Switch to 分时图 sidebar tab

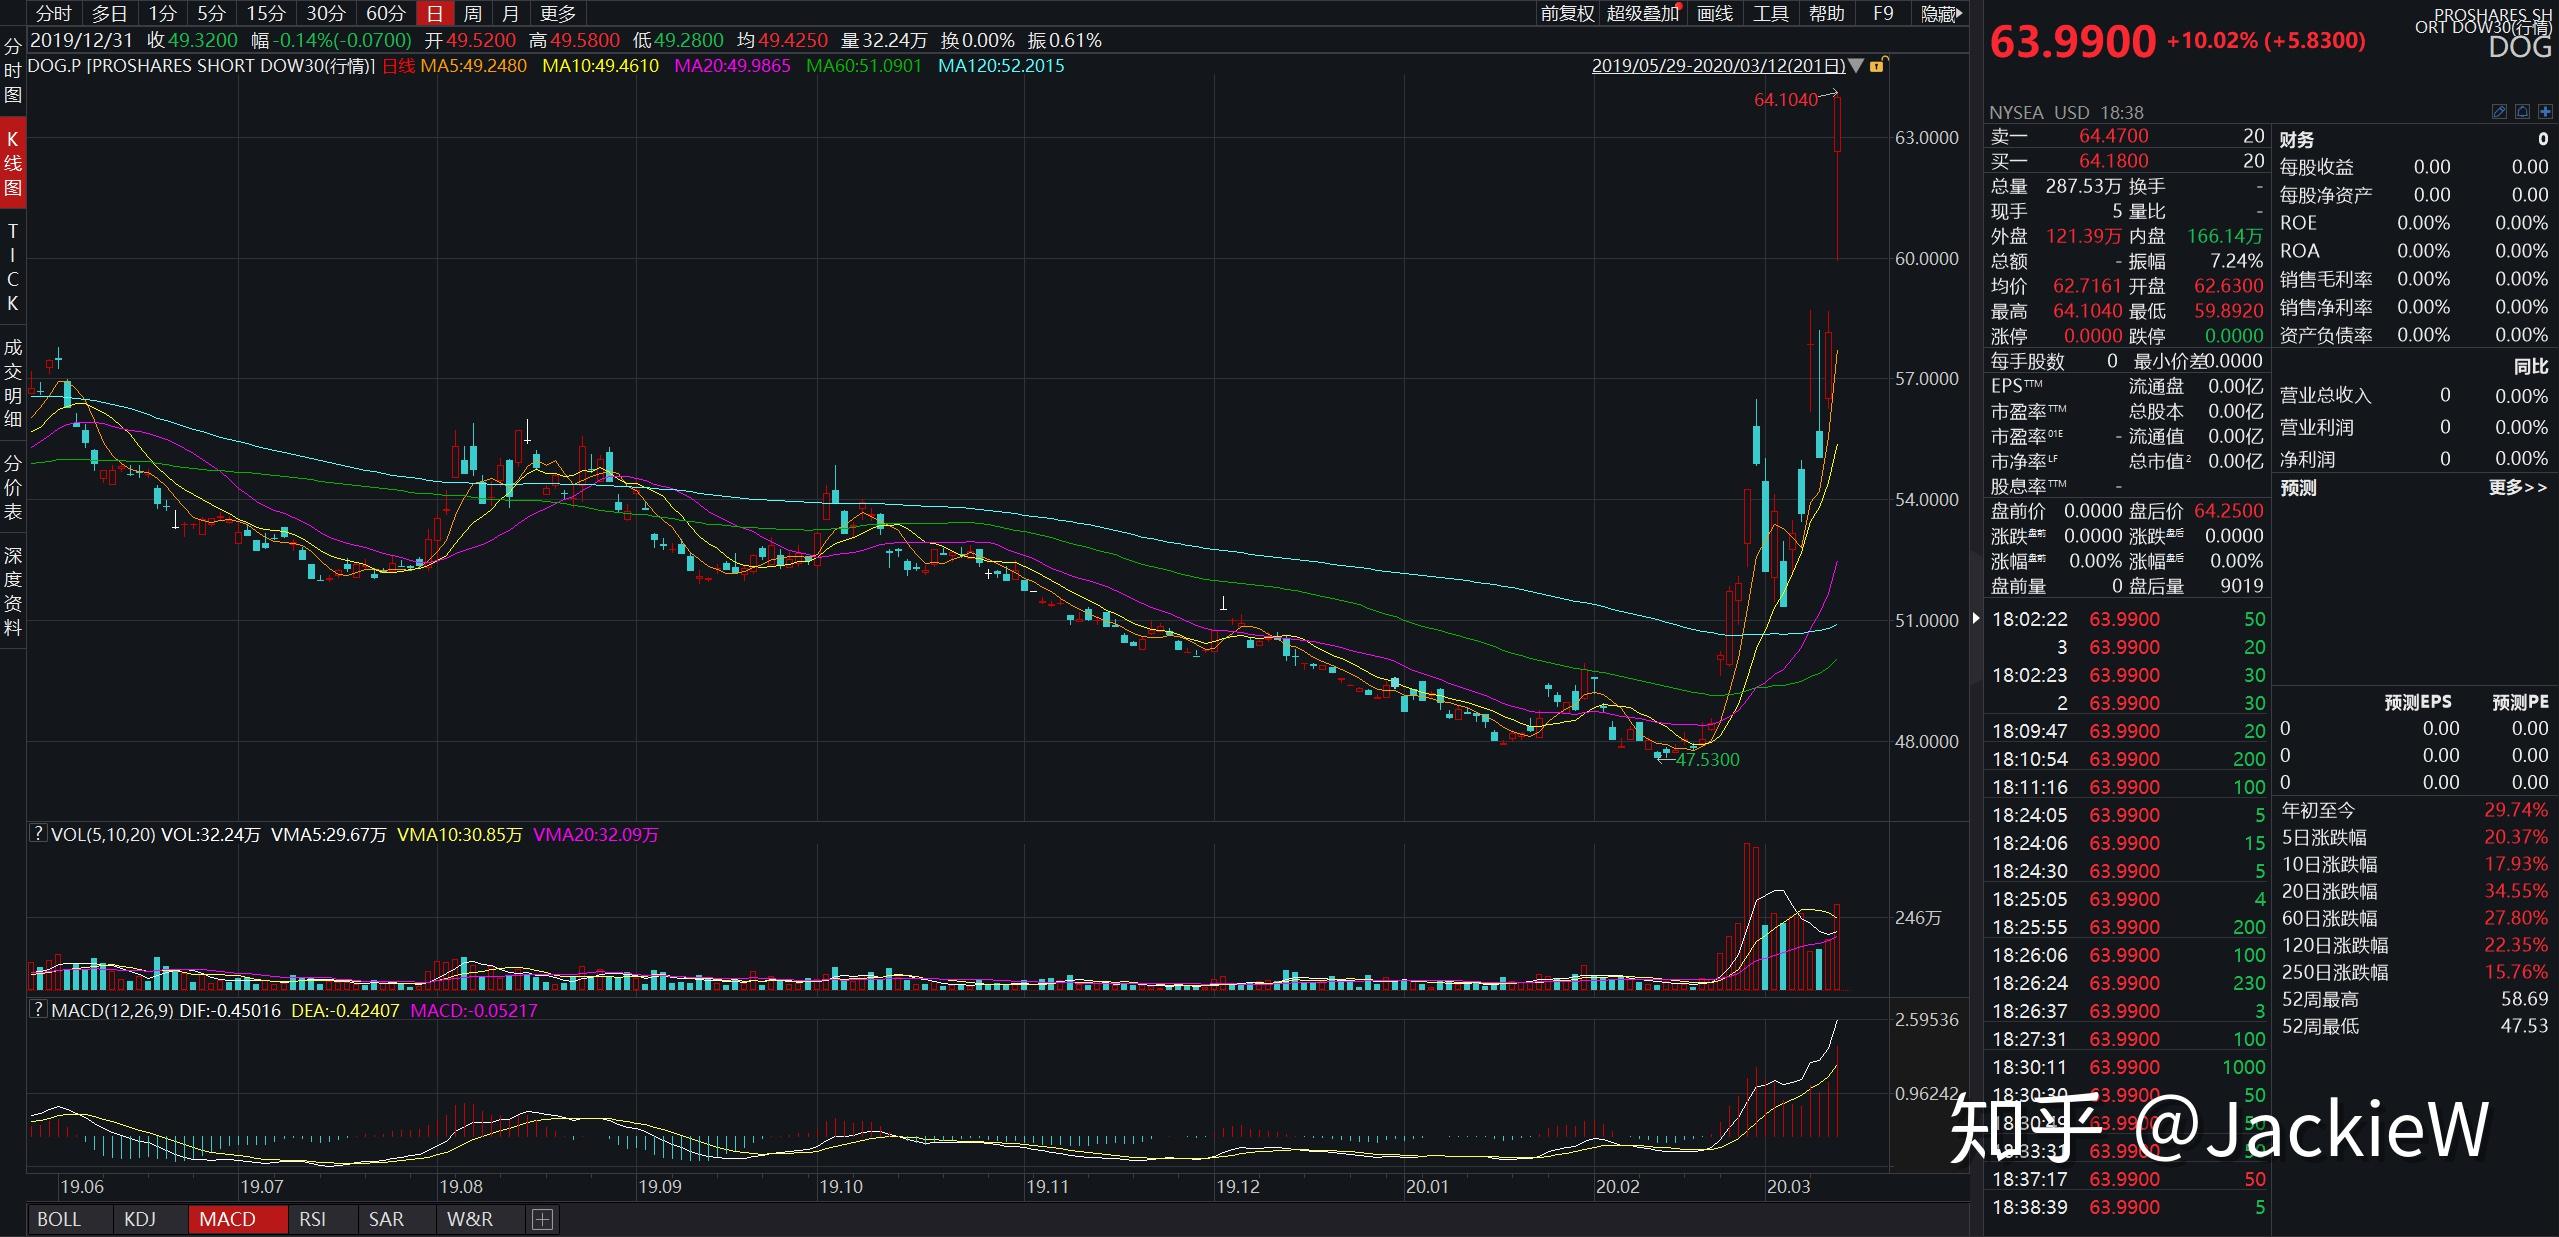coord(13,71)
